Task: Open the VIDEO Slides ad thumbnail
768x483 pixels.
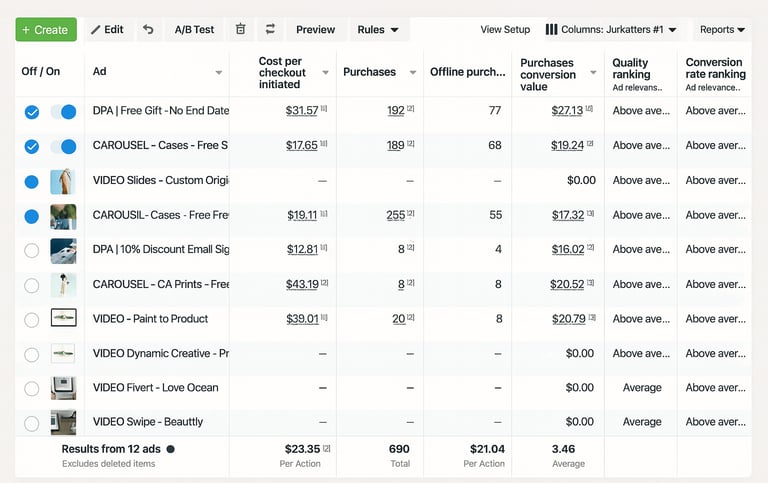Action: tap(63, 181)
